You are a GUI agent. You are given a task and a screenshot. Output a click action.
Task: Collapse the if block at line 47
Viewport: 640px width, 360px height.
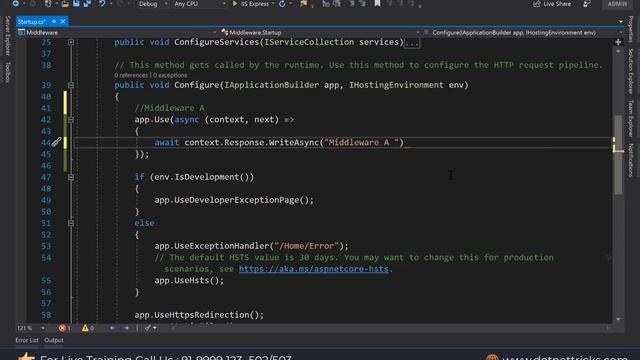pos(71,177)
